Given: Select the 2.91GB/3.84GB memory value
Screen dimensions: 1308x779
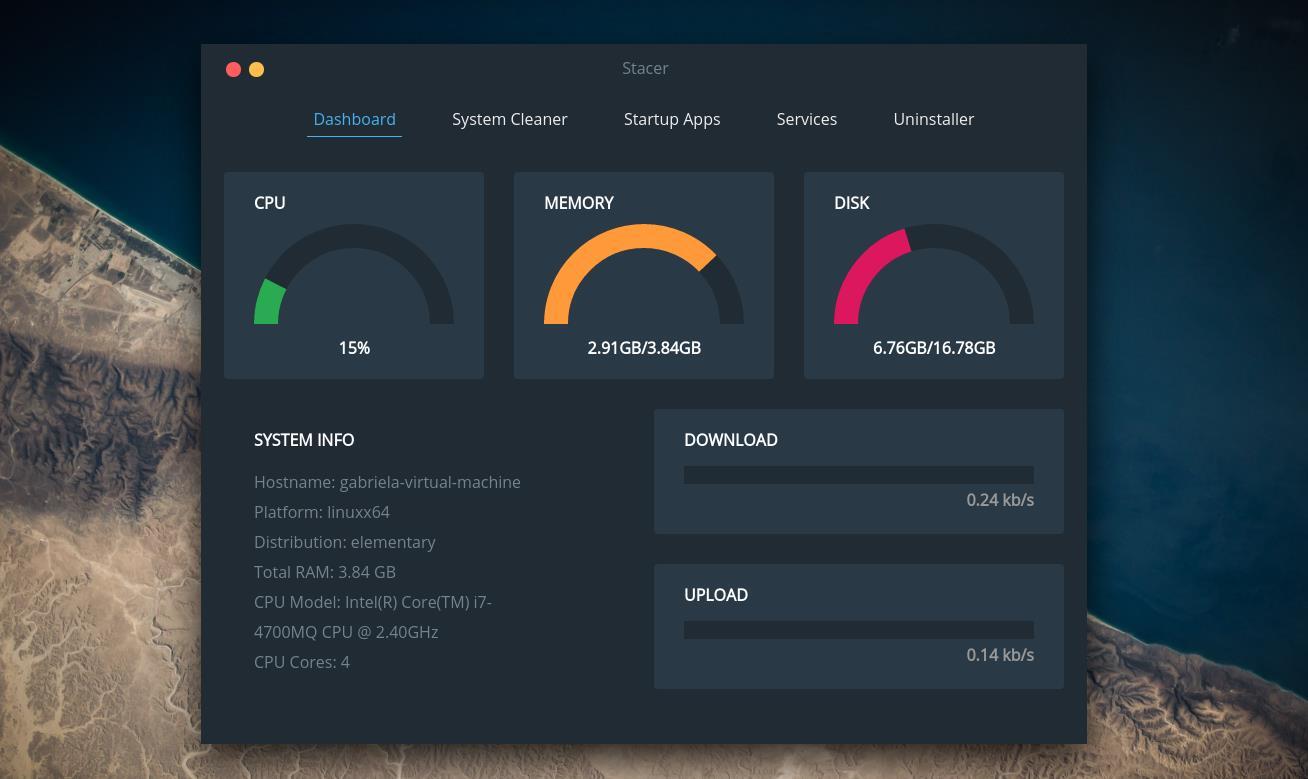Looking at the screenshot, I should pos(644,348).
